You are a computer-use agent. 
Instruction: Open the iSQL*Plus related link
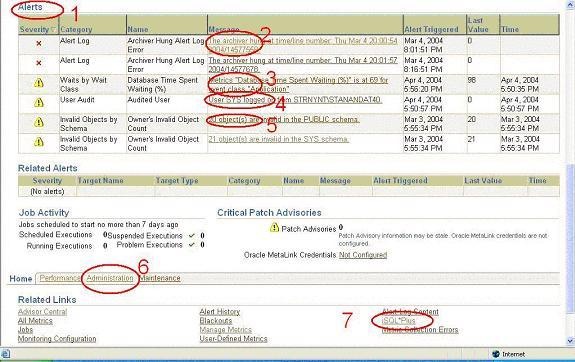[399, 321]
